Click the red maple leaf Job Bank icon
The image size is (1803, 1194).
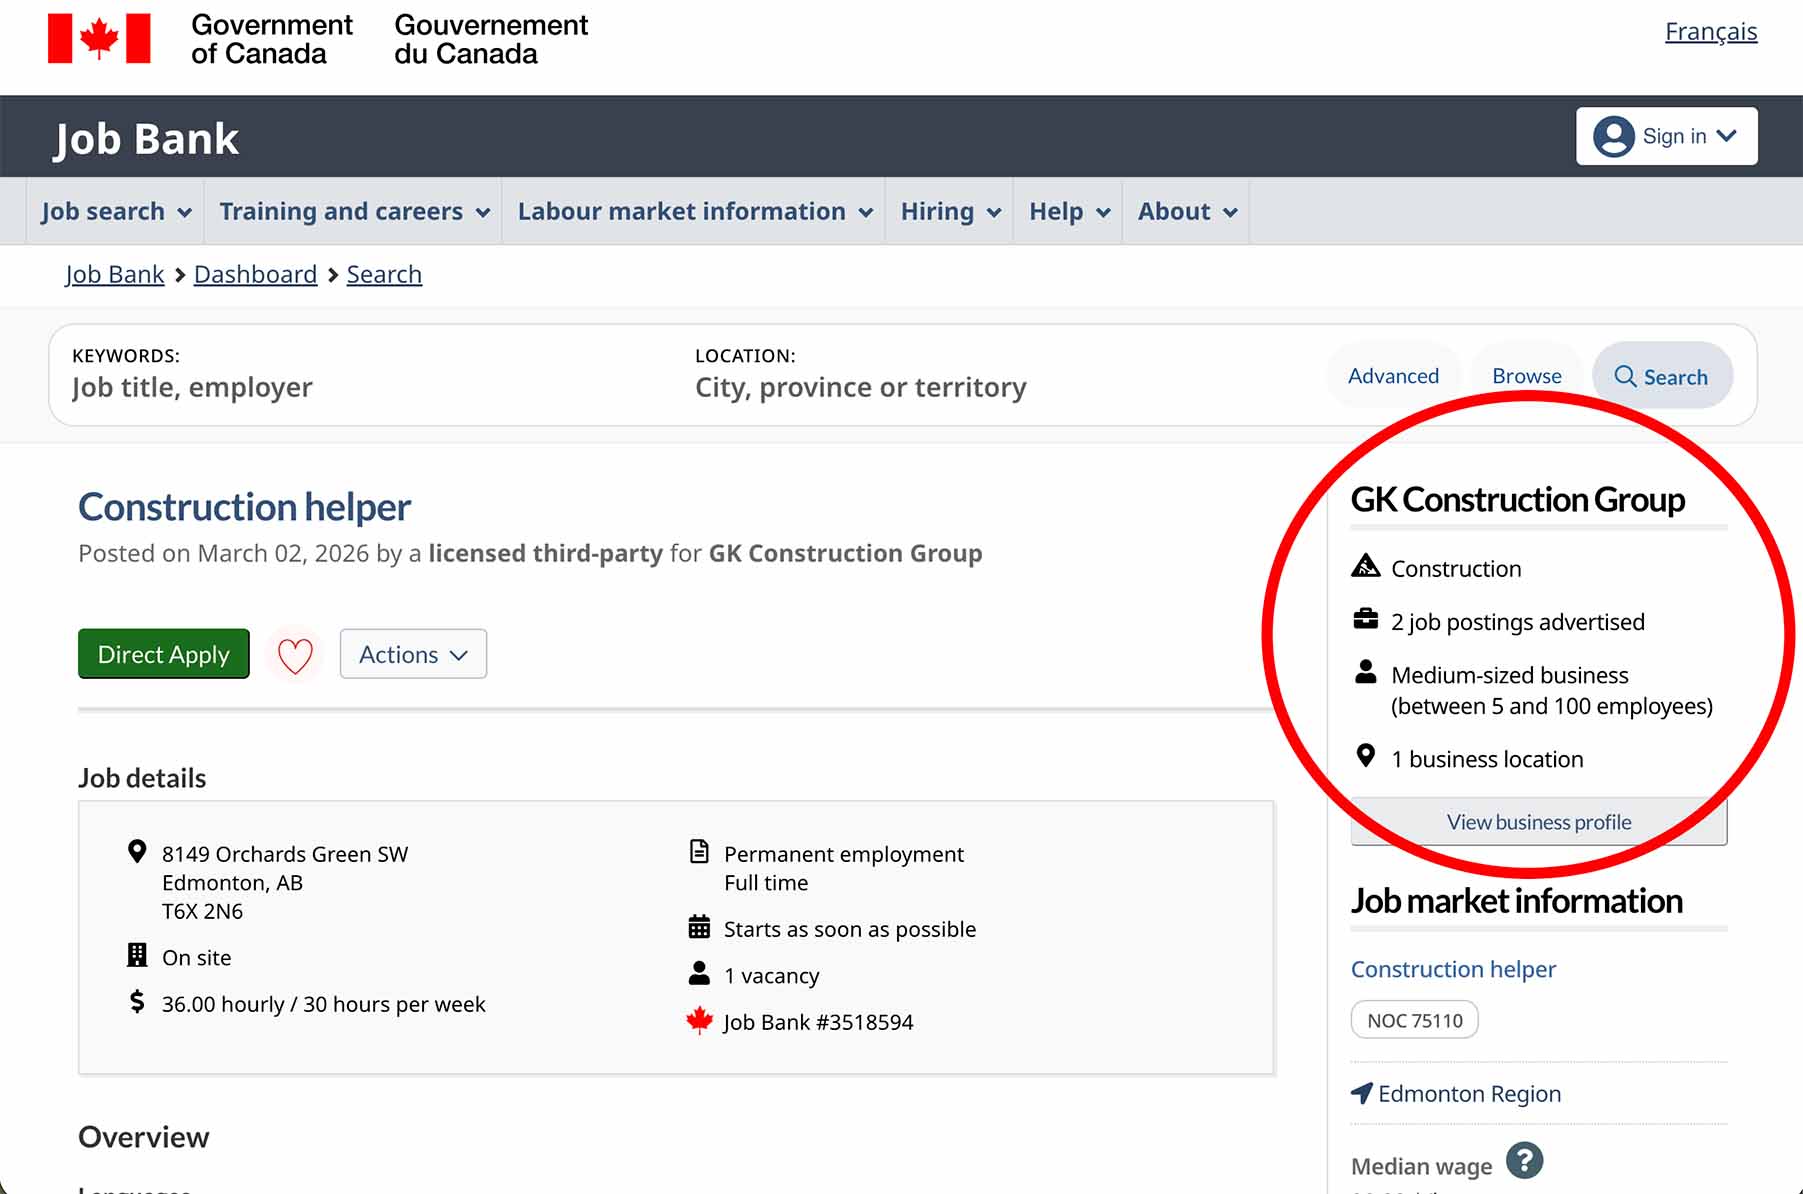click(x=699, y=1021)
